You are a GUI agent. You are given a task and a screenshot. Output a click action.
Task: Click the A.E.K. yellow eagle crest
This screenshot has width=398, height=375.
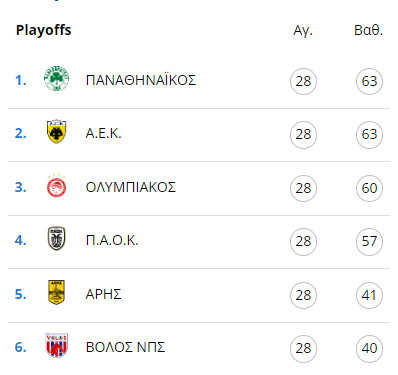tap(56, 132)
